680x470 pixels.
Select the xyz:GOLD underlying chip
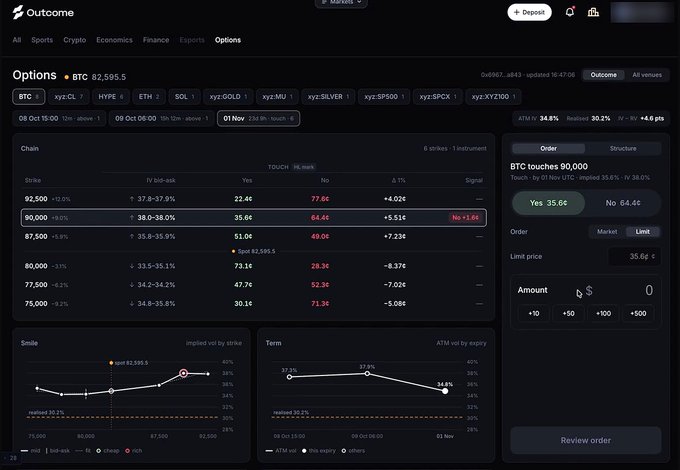click(228, 97)
